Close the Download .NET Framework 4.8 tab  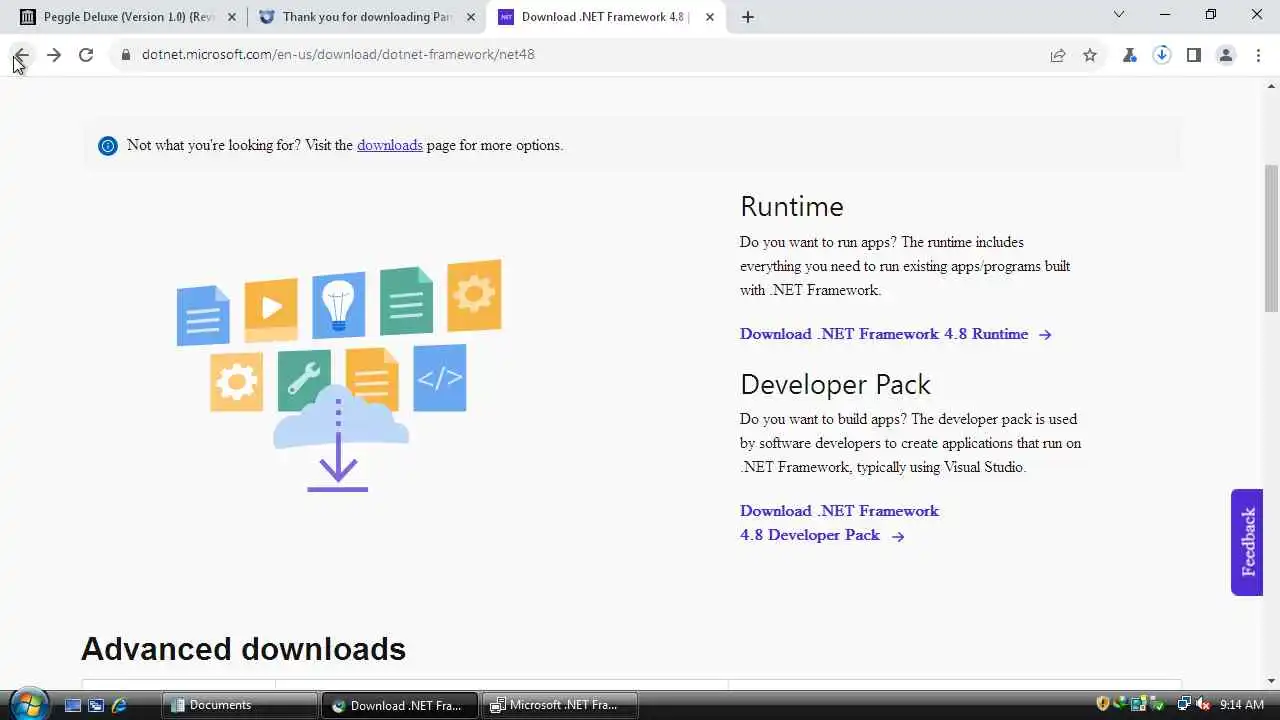point(710,17)
